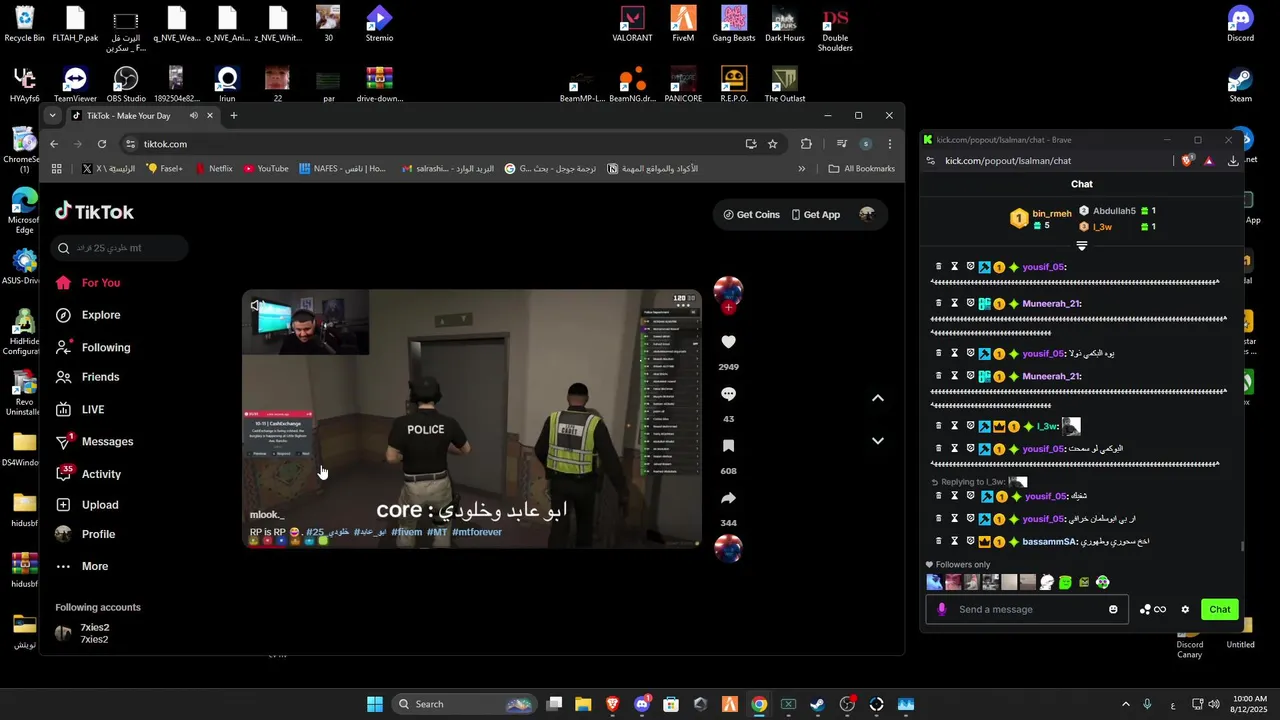Open TikTok profile avatar menu at top right
The image size is (1280, 720).
pyautogui.click(x=867, y=214)
